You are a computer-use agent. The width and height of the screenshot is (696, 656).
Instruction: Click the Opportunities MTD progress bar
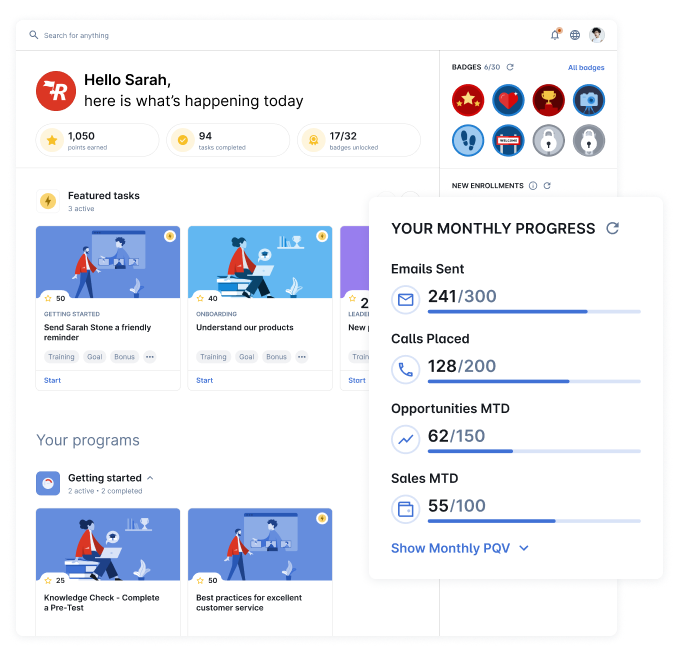point(534,451)
